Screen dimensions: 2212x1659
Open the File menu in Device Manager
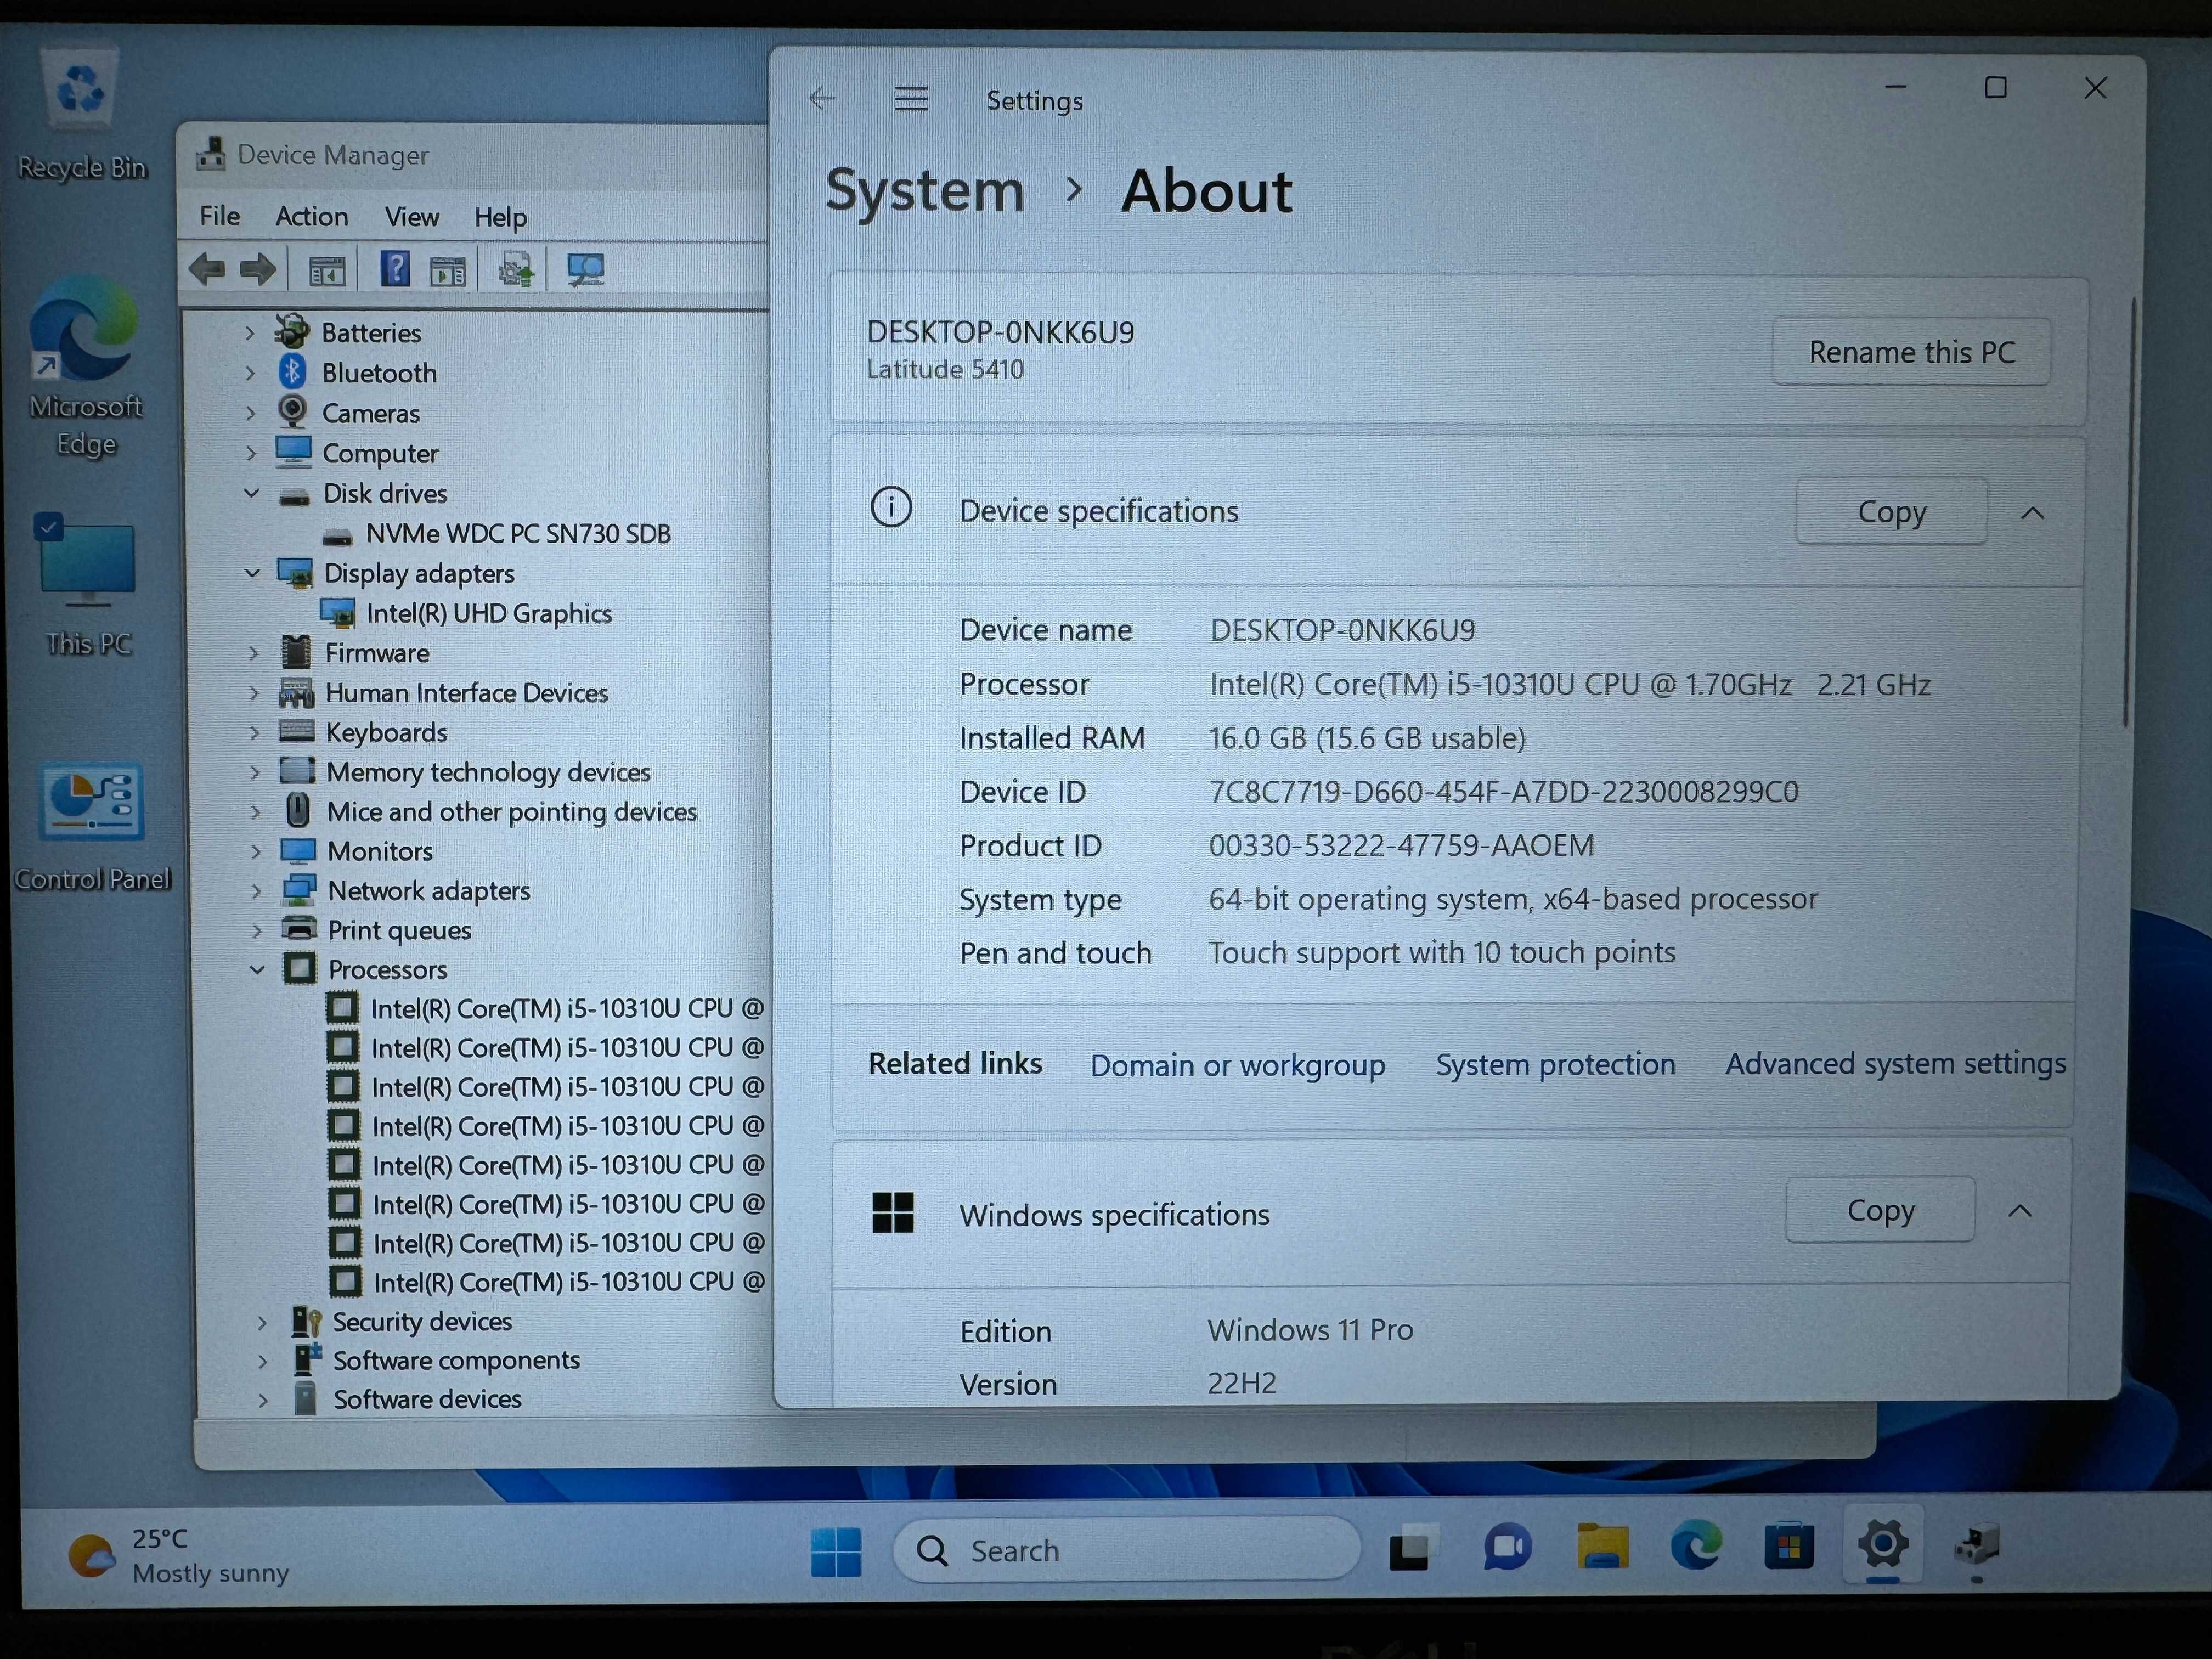[219, 216]
